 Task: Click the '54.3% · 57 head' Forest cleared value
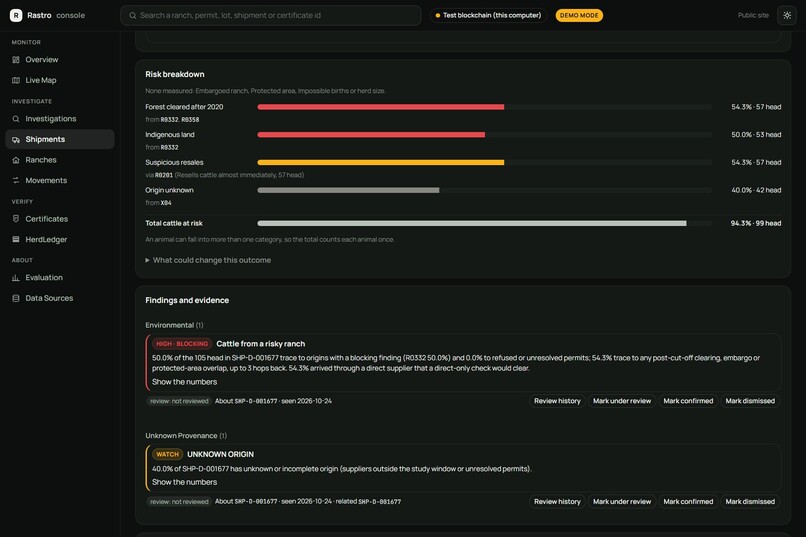click(756, 107)
